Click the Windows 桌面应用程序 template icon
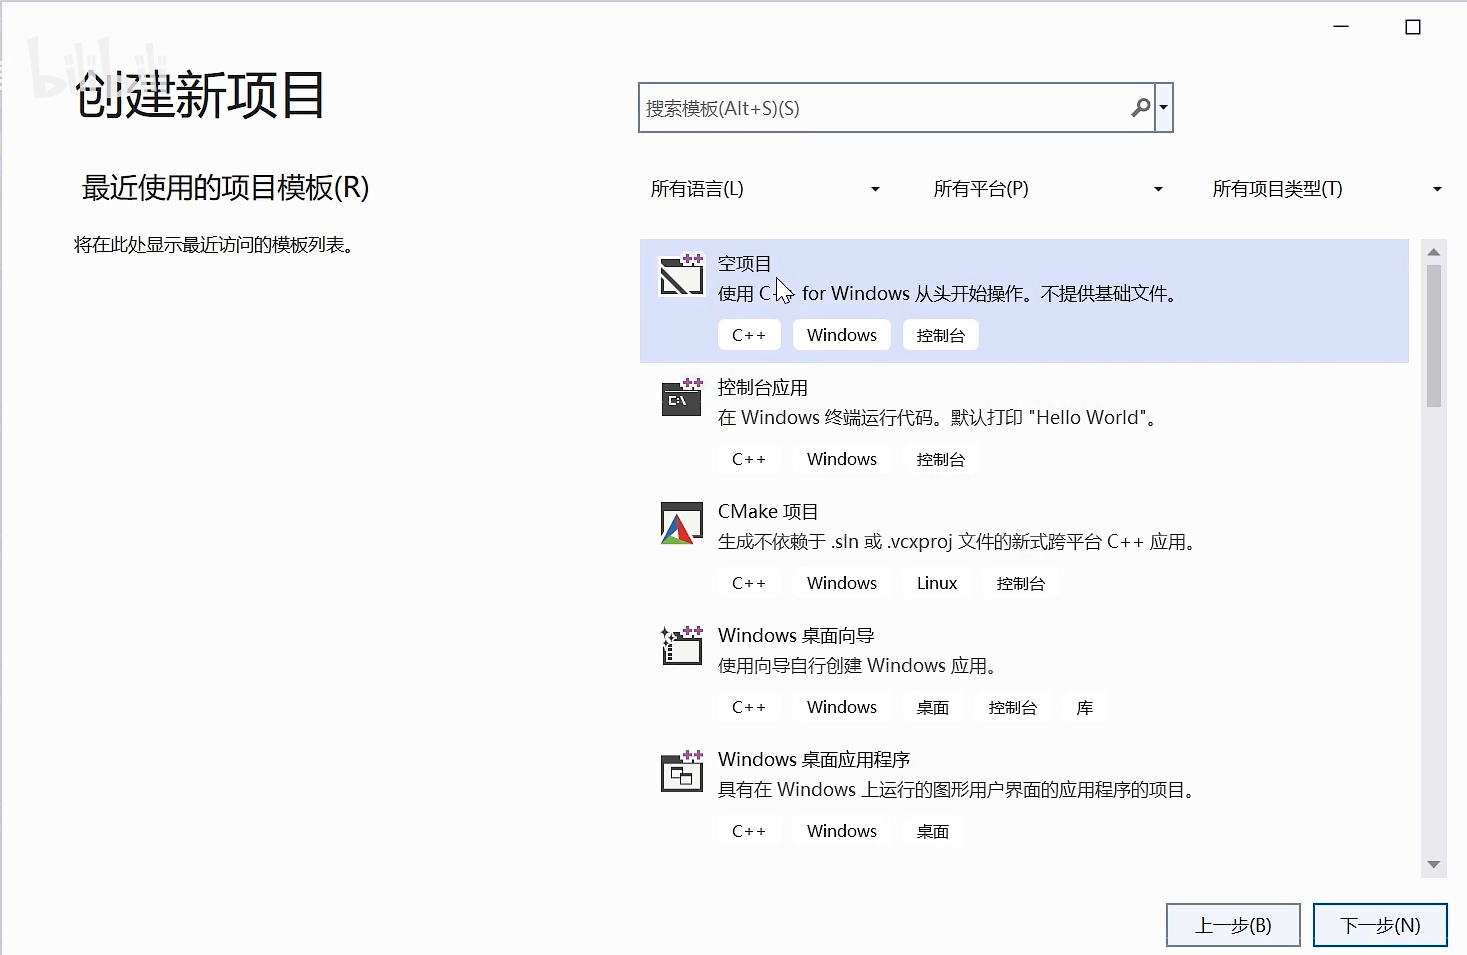The image size is (1467, 955). pyautogui.click(x=681, y=771)
